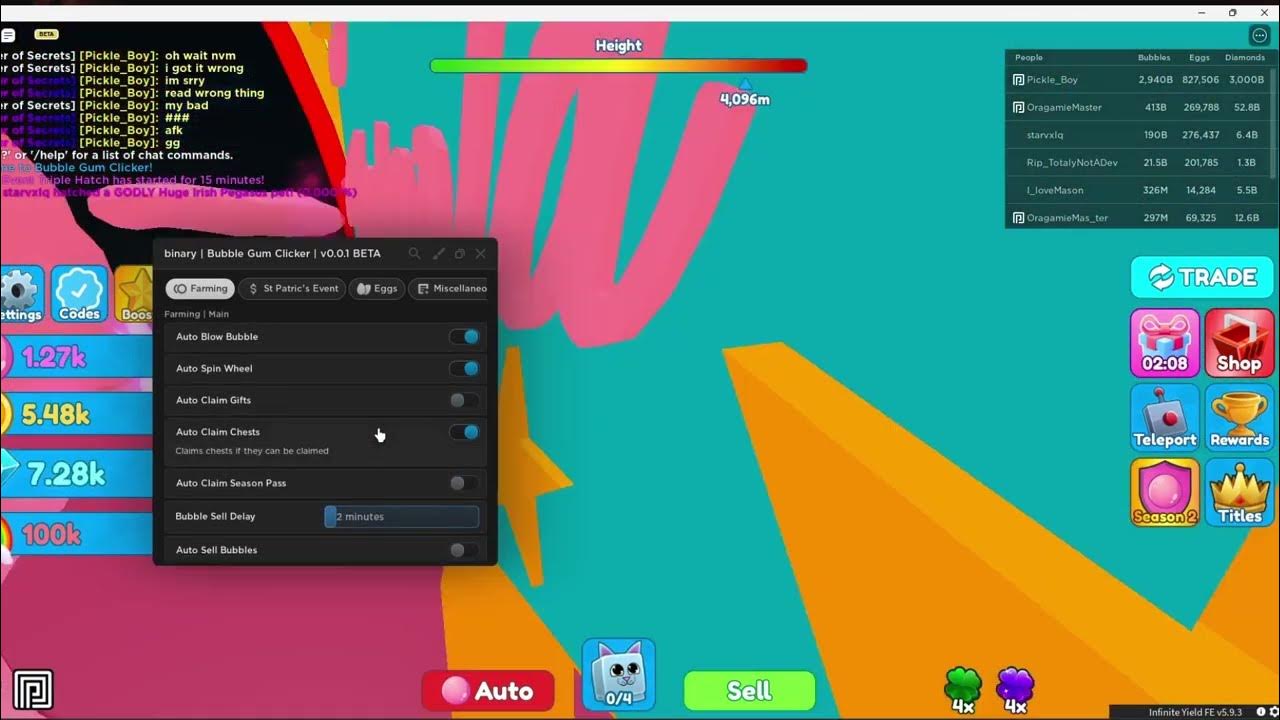The width and height of the screenshot is (1280, 720).
Task: Restore down the Roblox window
Action: point(1232,12)
